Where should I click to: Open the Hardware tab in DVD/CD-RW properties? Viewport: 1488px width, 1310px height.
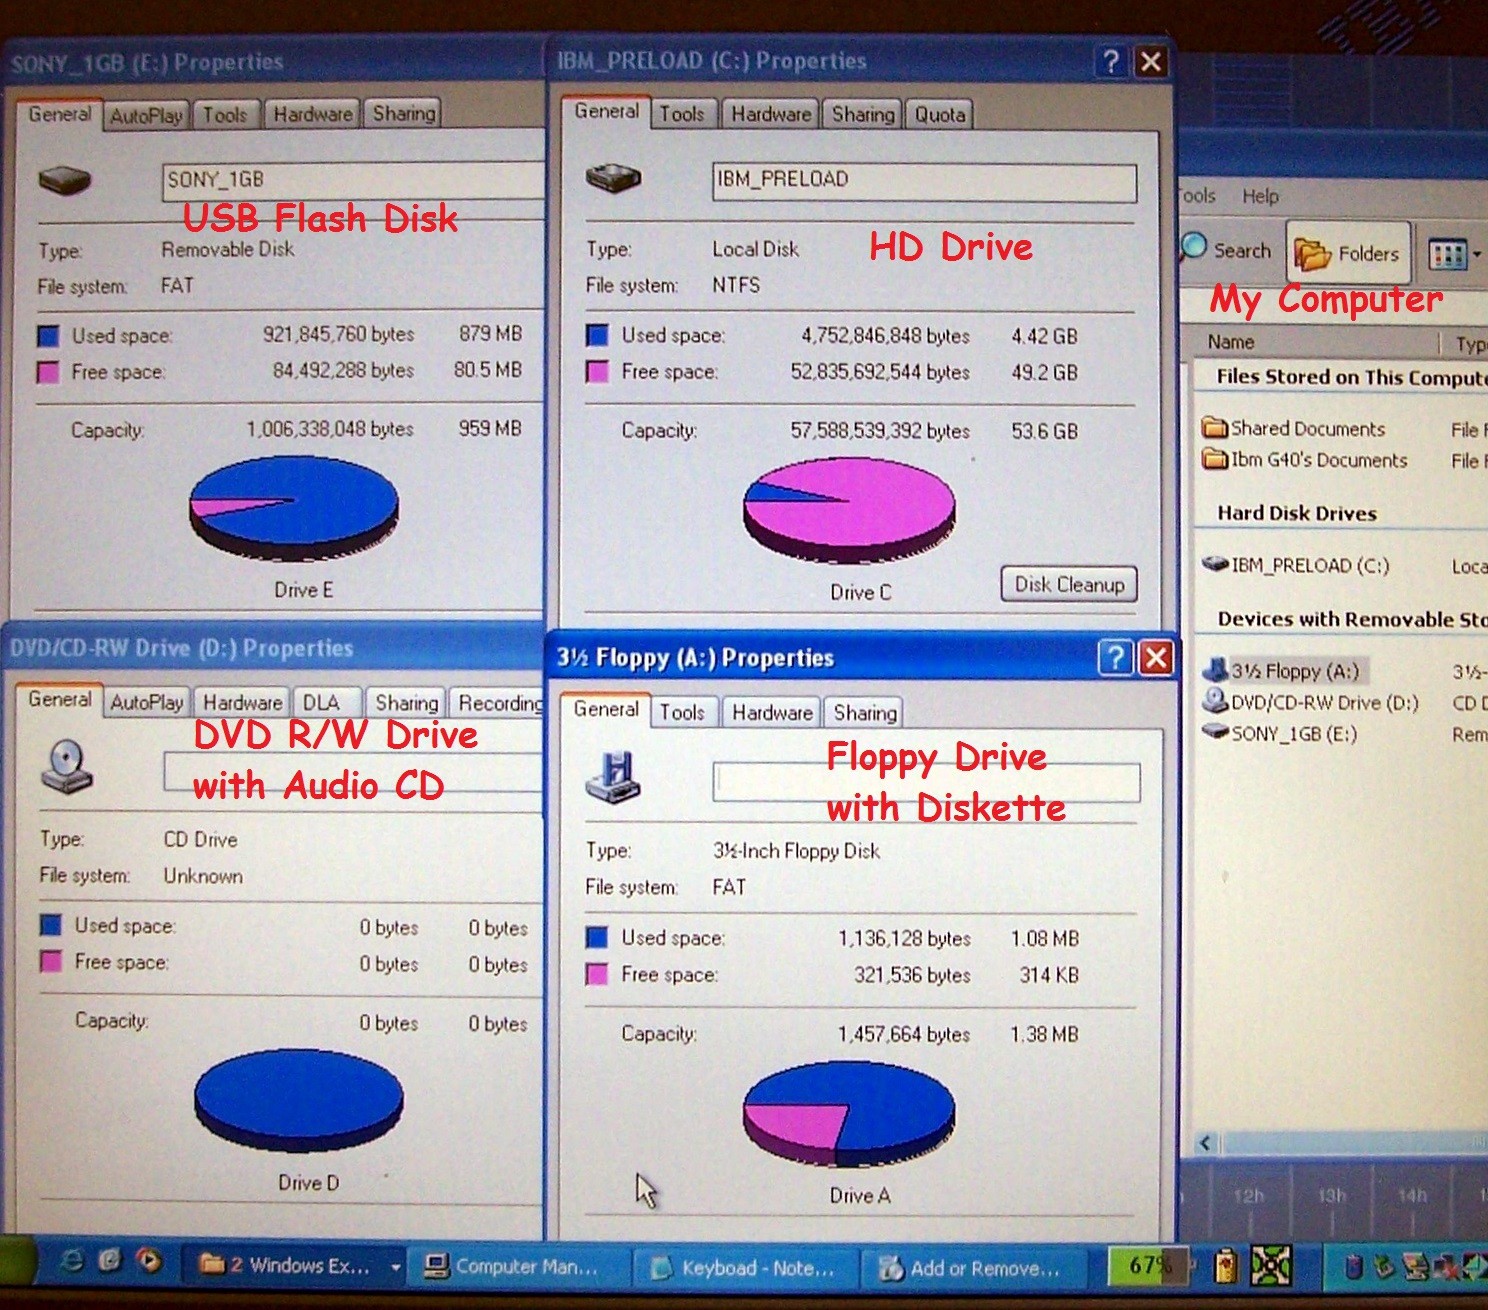[242, 703]
